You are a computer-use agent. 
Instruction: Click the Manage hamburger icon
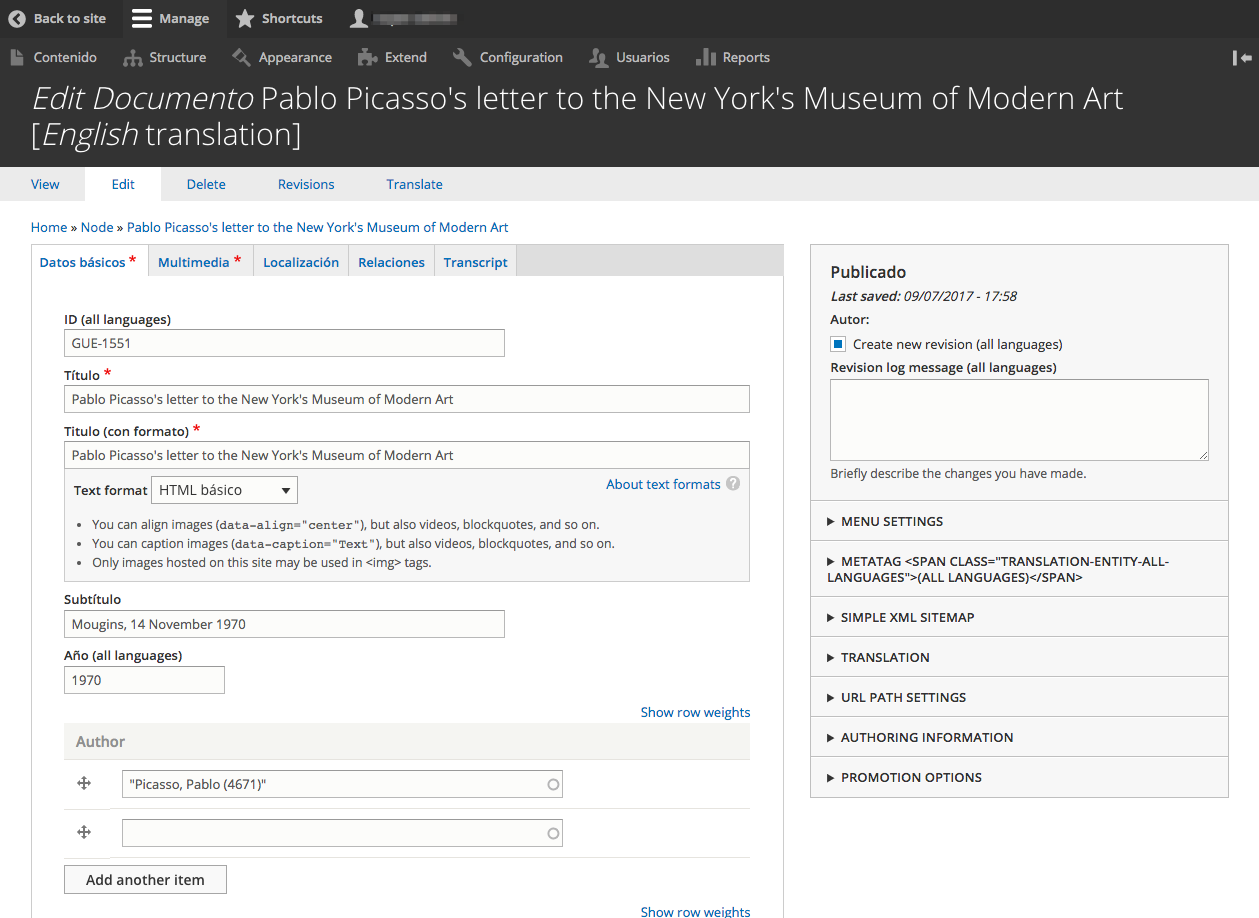pyautogui.click(x=142, y=18)
